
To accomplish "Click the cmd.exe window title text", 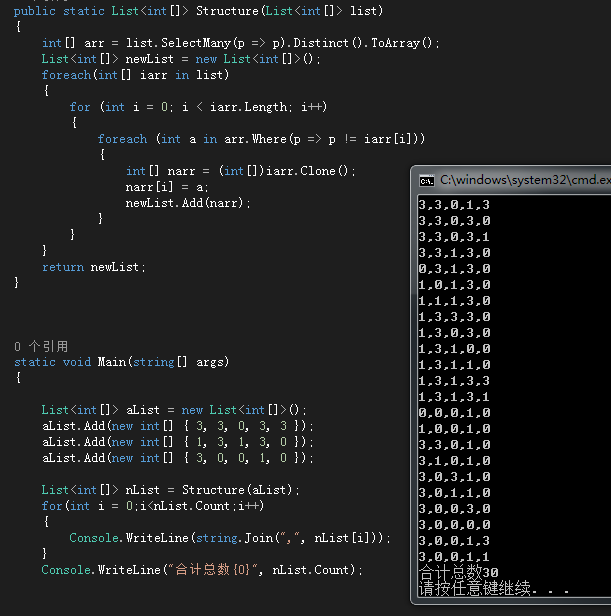I will 525,180.
